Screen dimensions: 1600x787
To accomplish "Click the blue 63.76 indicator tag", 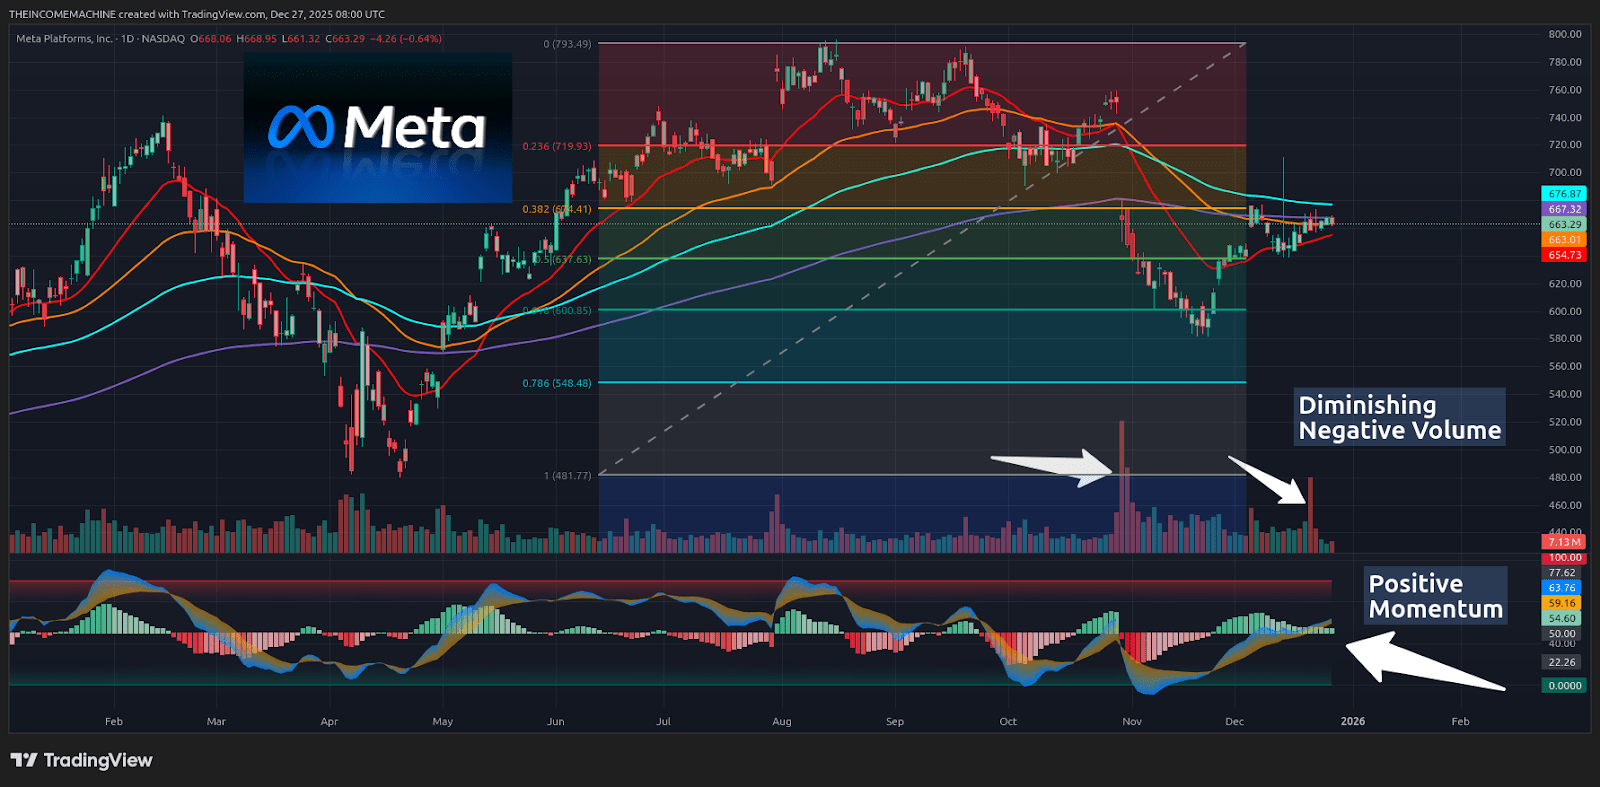I will (1562, 588).
